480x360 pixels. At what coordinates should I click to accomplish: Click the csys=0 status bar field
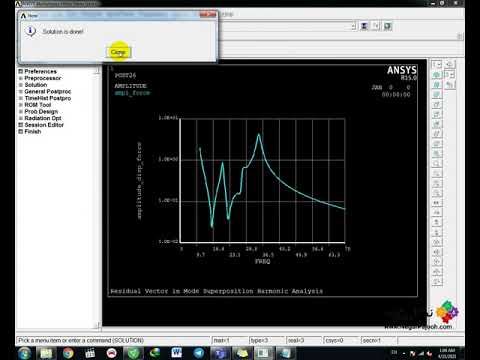pyautogui.click(x=342, y=340)
